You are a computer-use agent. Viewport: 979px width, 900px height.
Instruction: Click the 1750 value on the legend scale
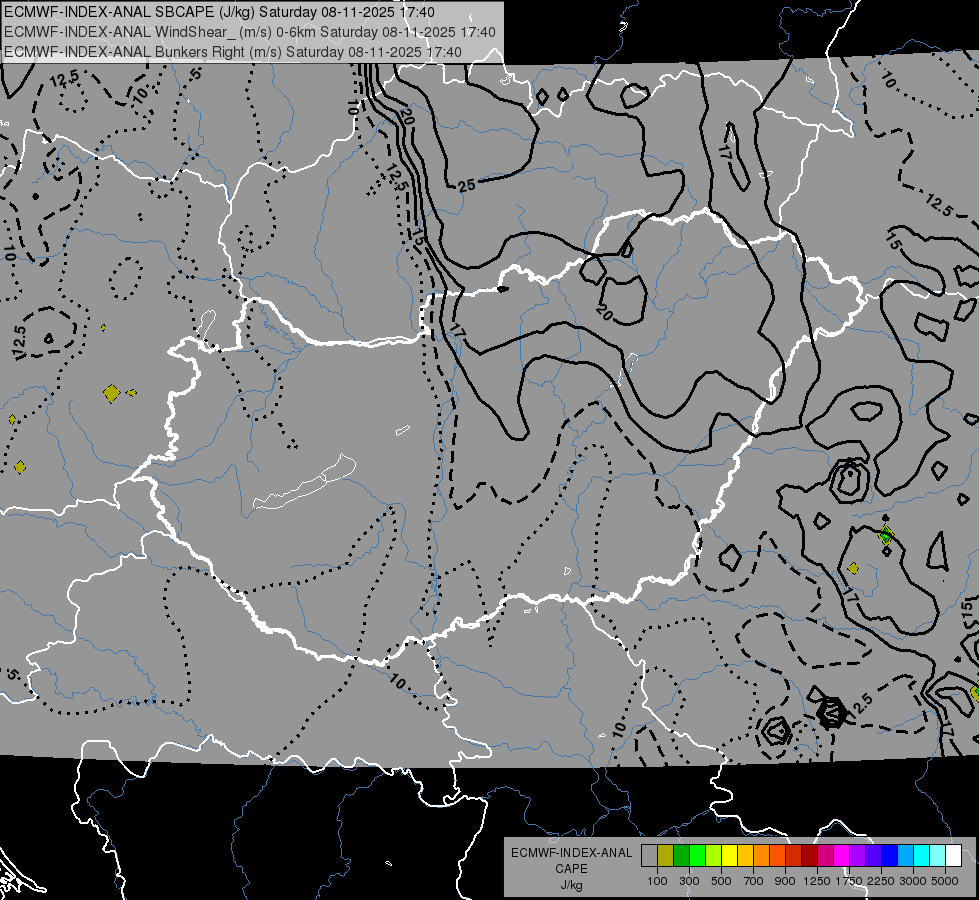[x=849, y=881]
